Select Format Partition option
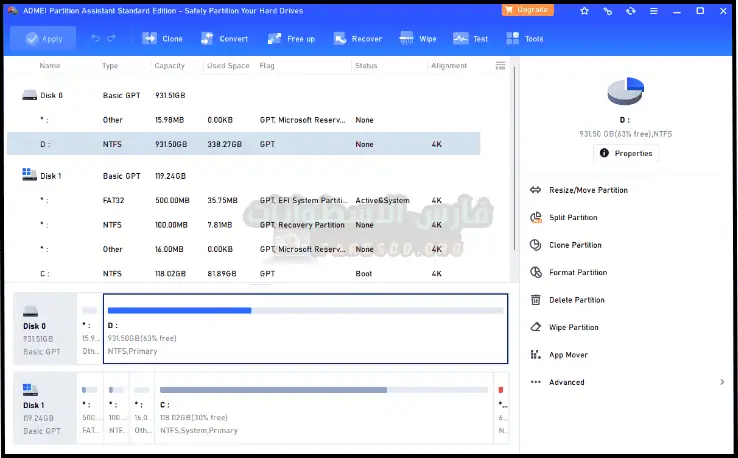 (x=577, y=272)
